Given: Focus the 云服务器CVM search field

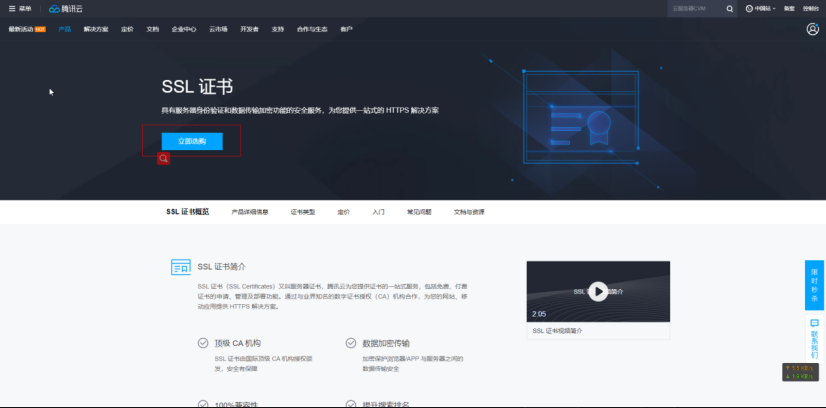Looking at the screenshot, I should point(695,8).
